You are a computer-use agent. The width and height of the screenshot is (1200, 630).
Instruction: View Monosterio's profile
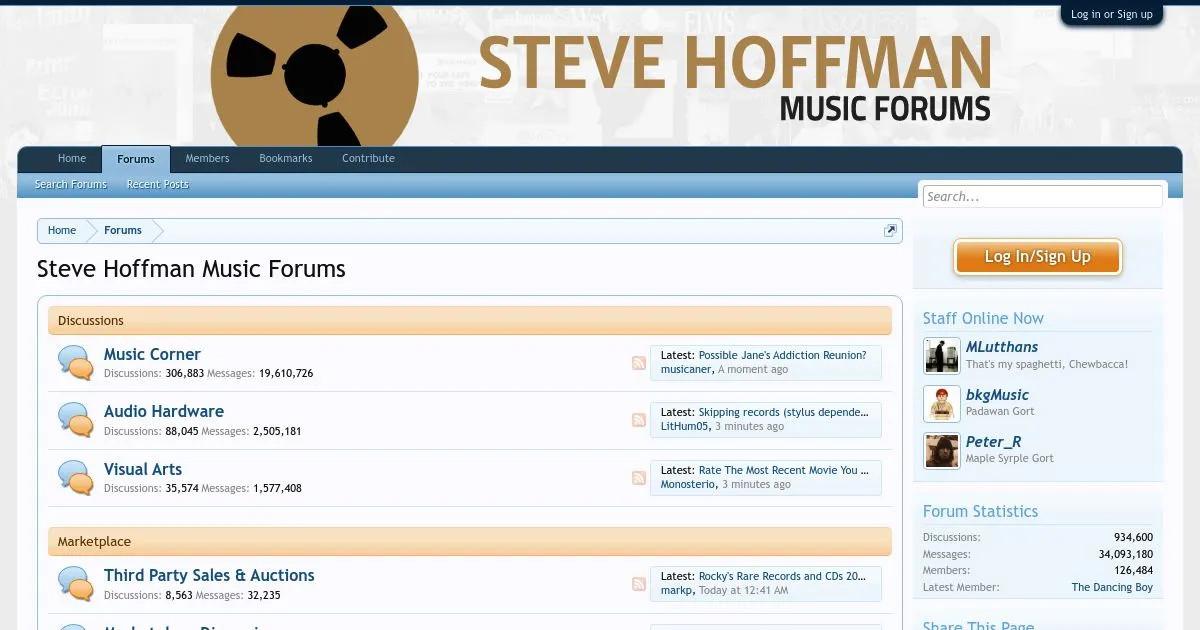click(688, 484)
